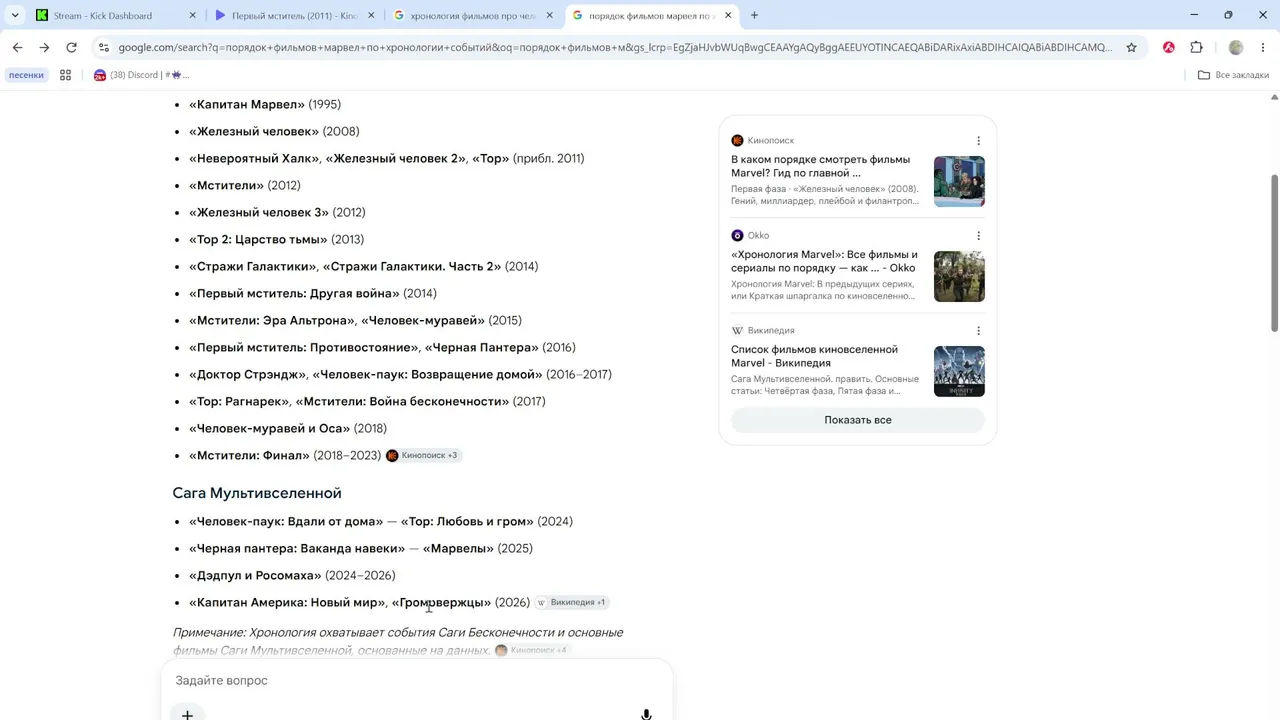Close the active порядок фильмов марвел tab
Image resolution: width=1280 pixels, height=720 pixels.
tap(728, 15)
